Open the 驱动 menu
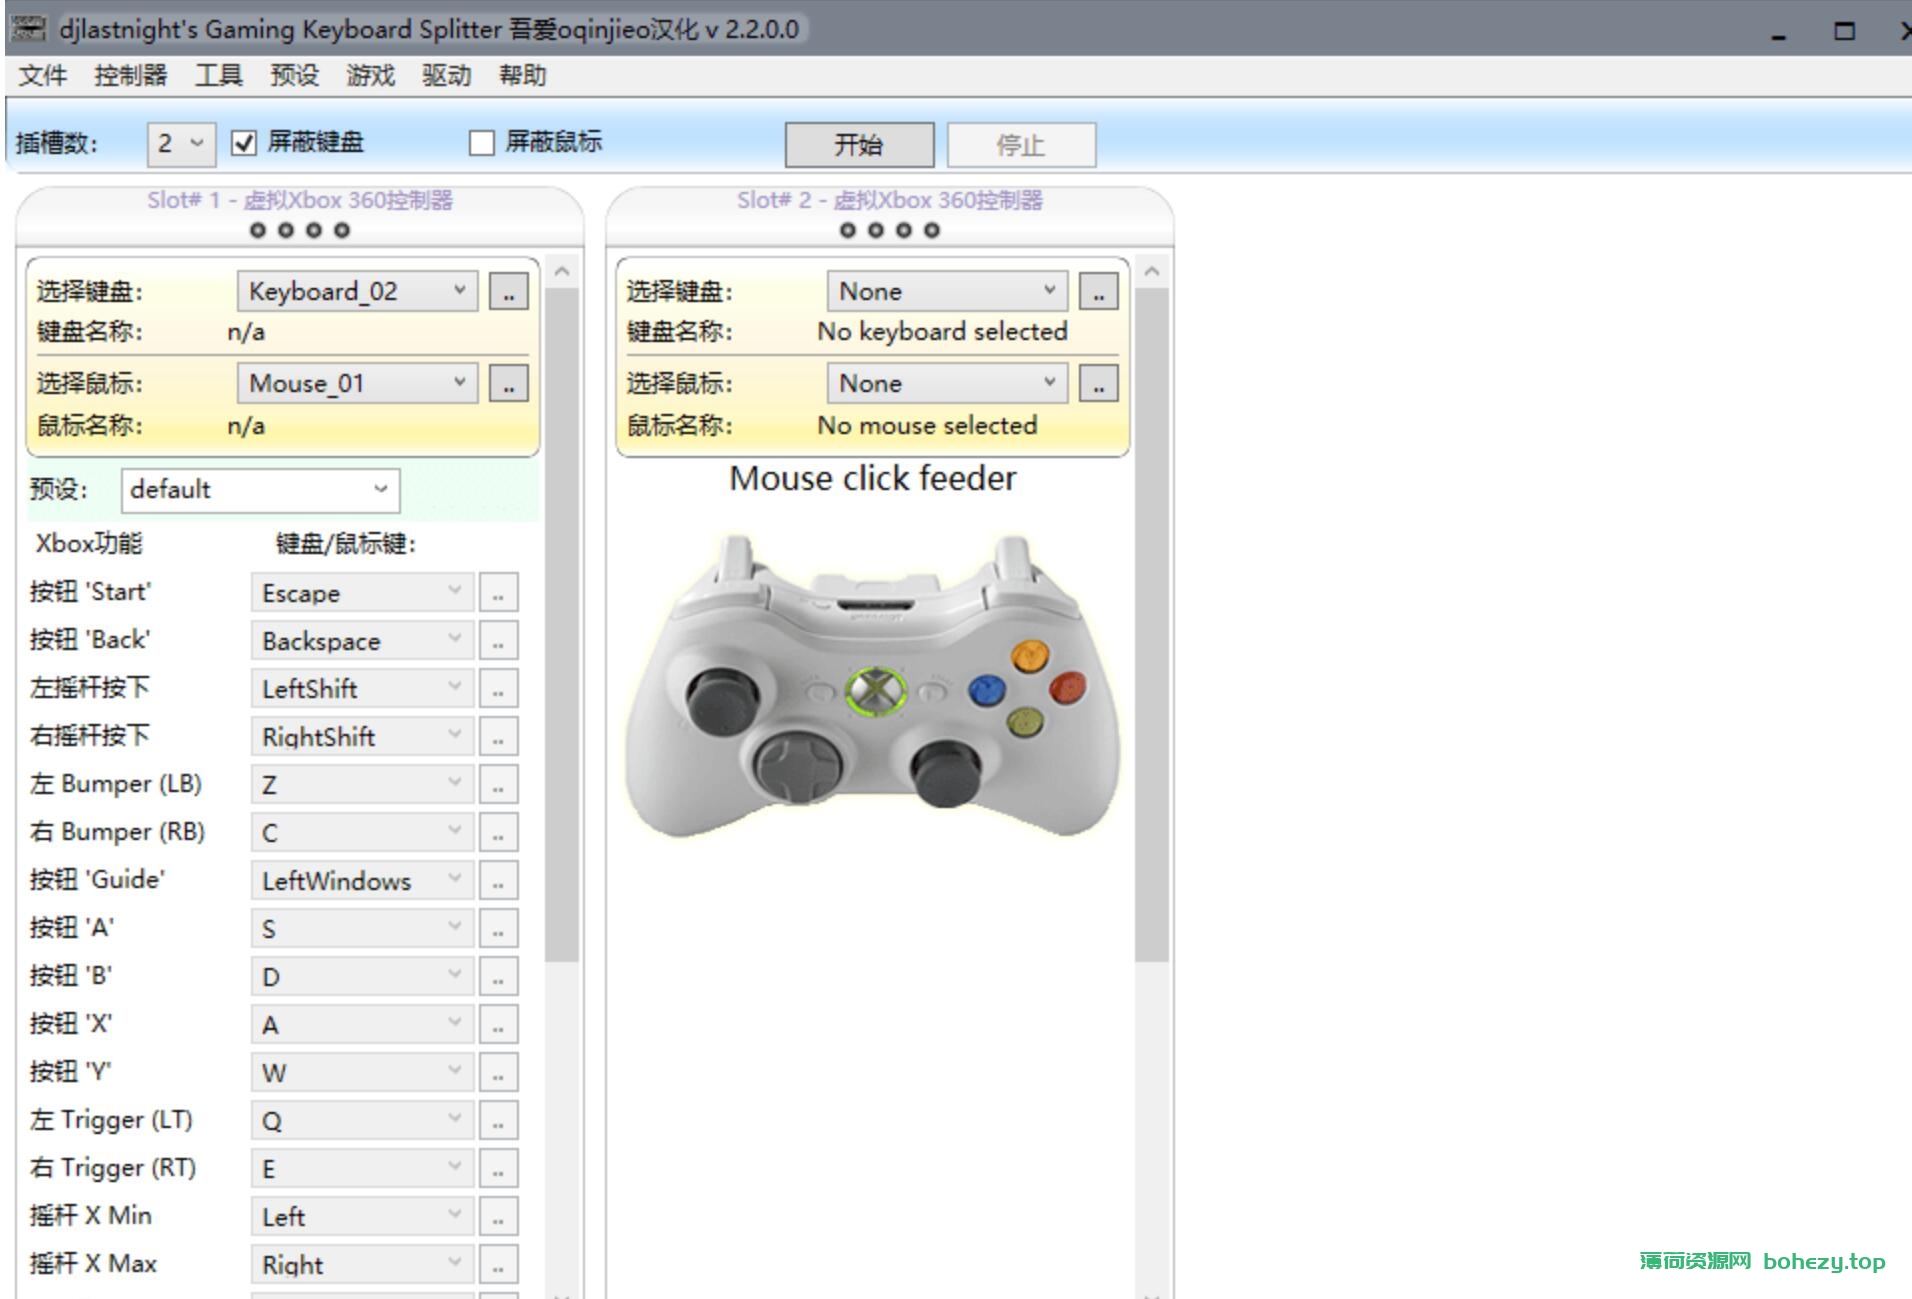1912x1299 pixels. pyautogui.click(x=447, y=76)
